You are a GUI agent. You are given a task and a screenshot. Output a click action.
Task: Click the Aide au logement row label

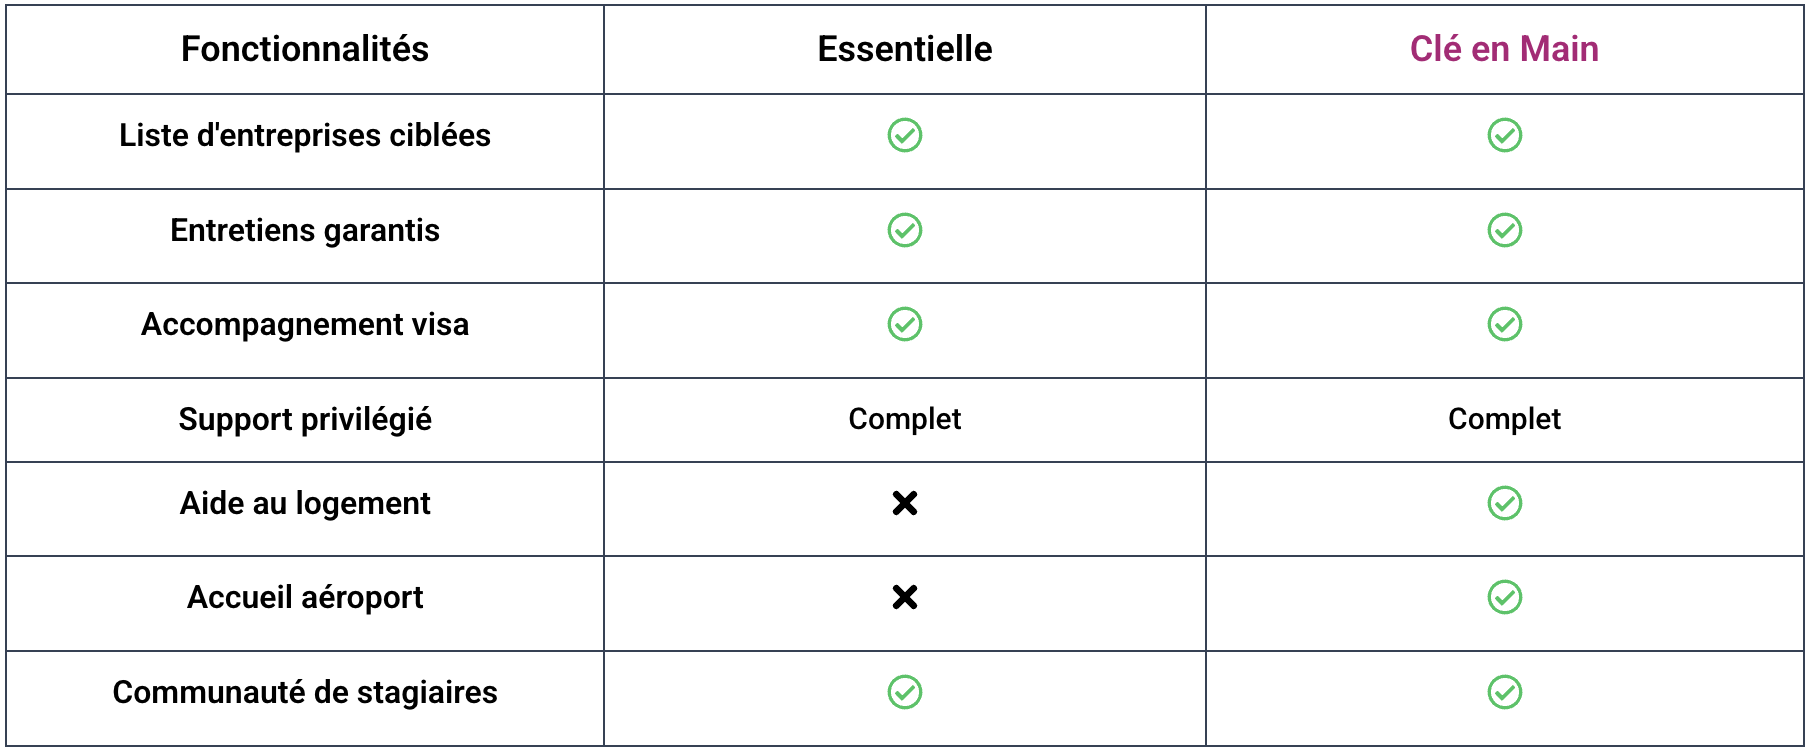(x=305, y=503)
